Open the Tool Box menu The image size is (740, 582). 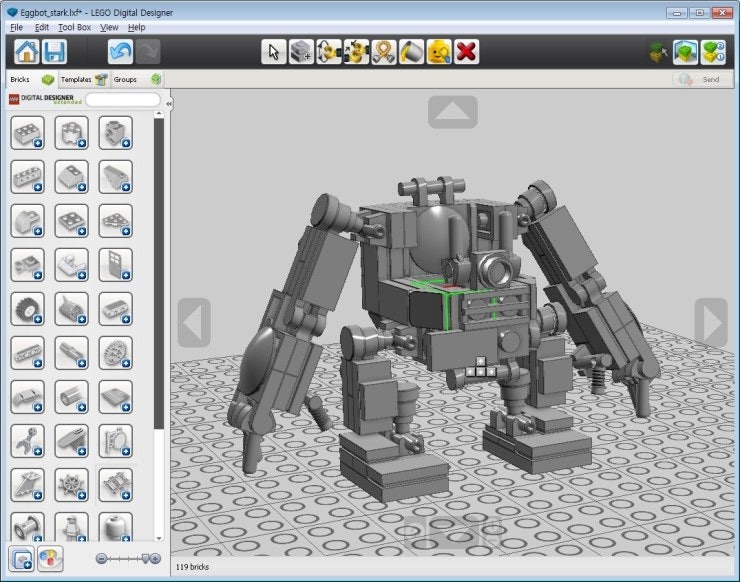[75, 27]
